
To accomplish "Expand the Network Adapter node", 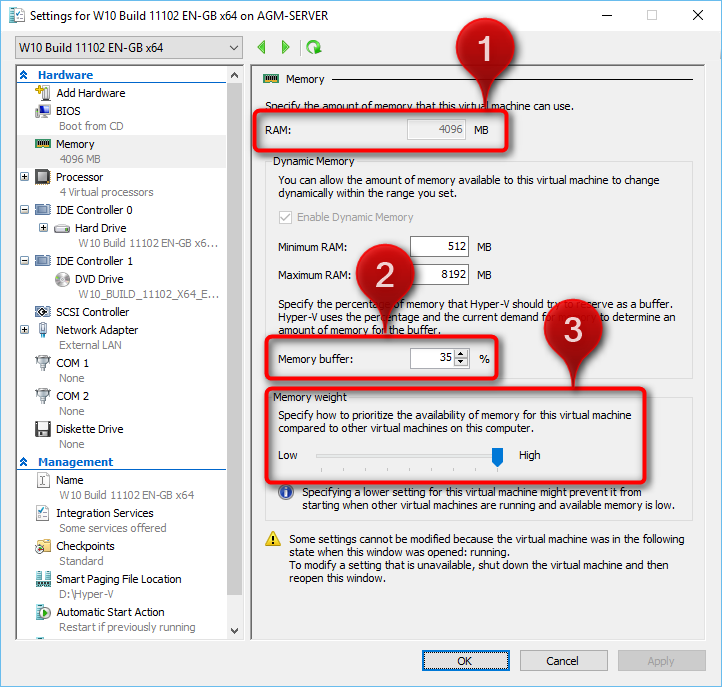I will click(25, 330).
